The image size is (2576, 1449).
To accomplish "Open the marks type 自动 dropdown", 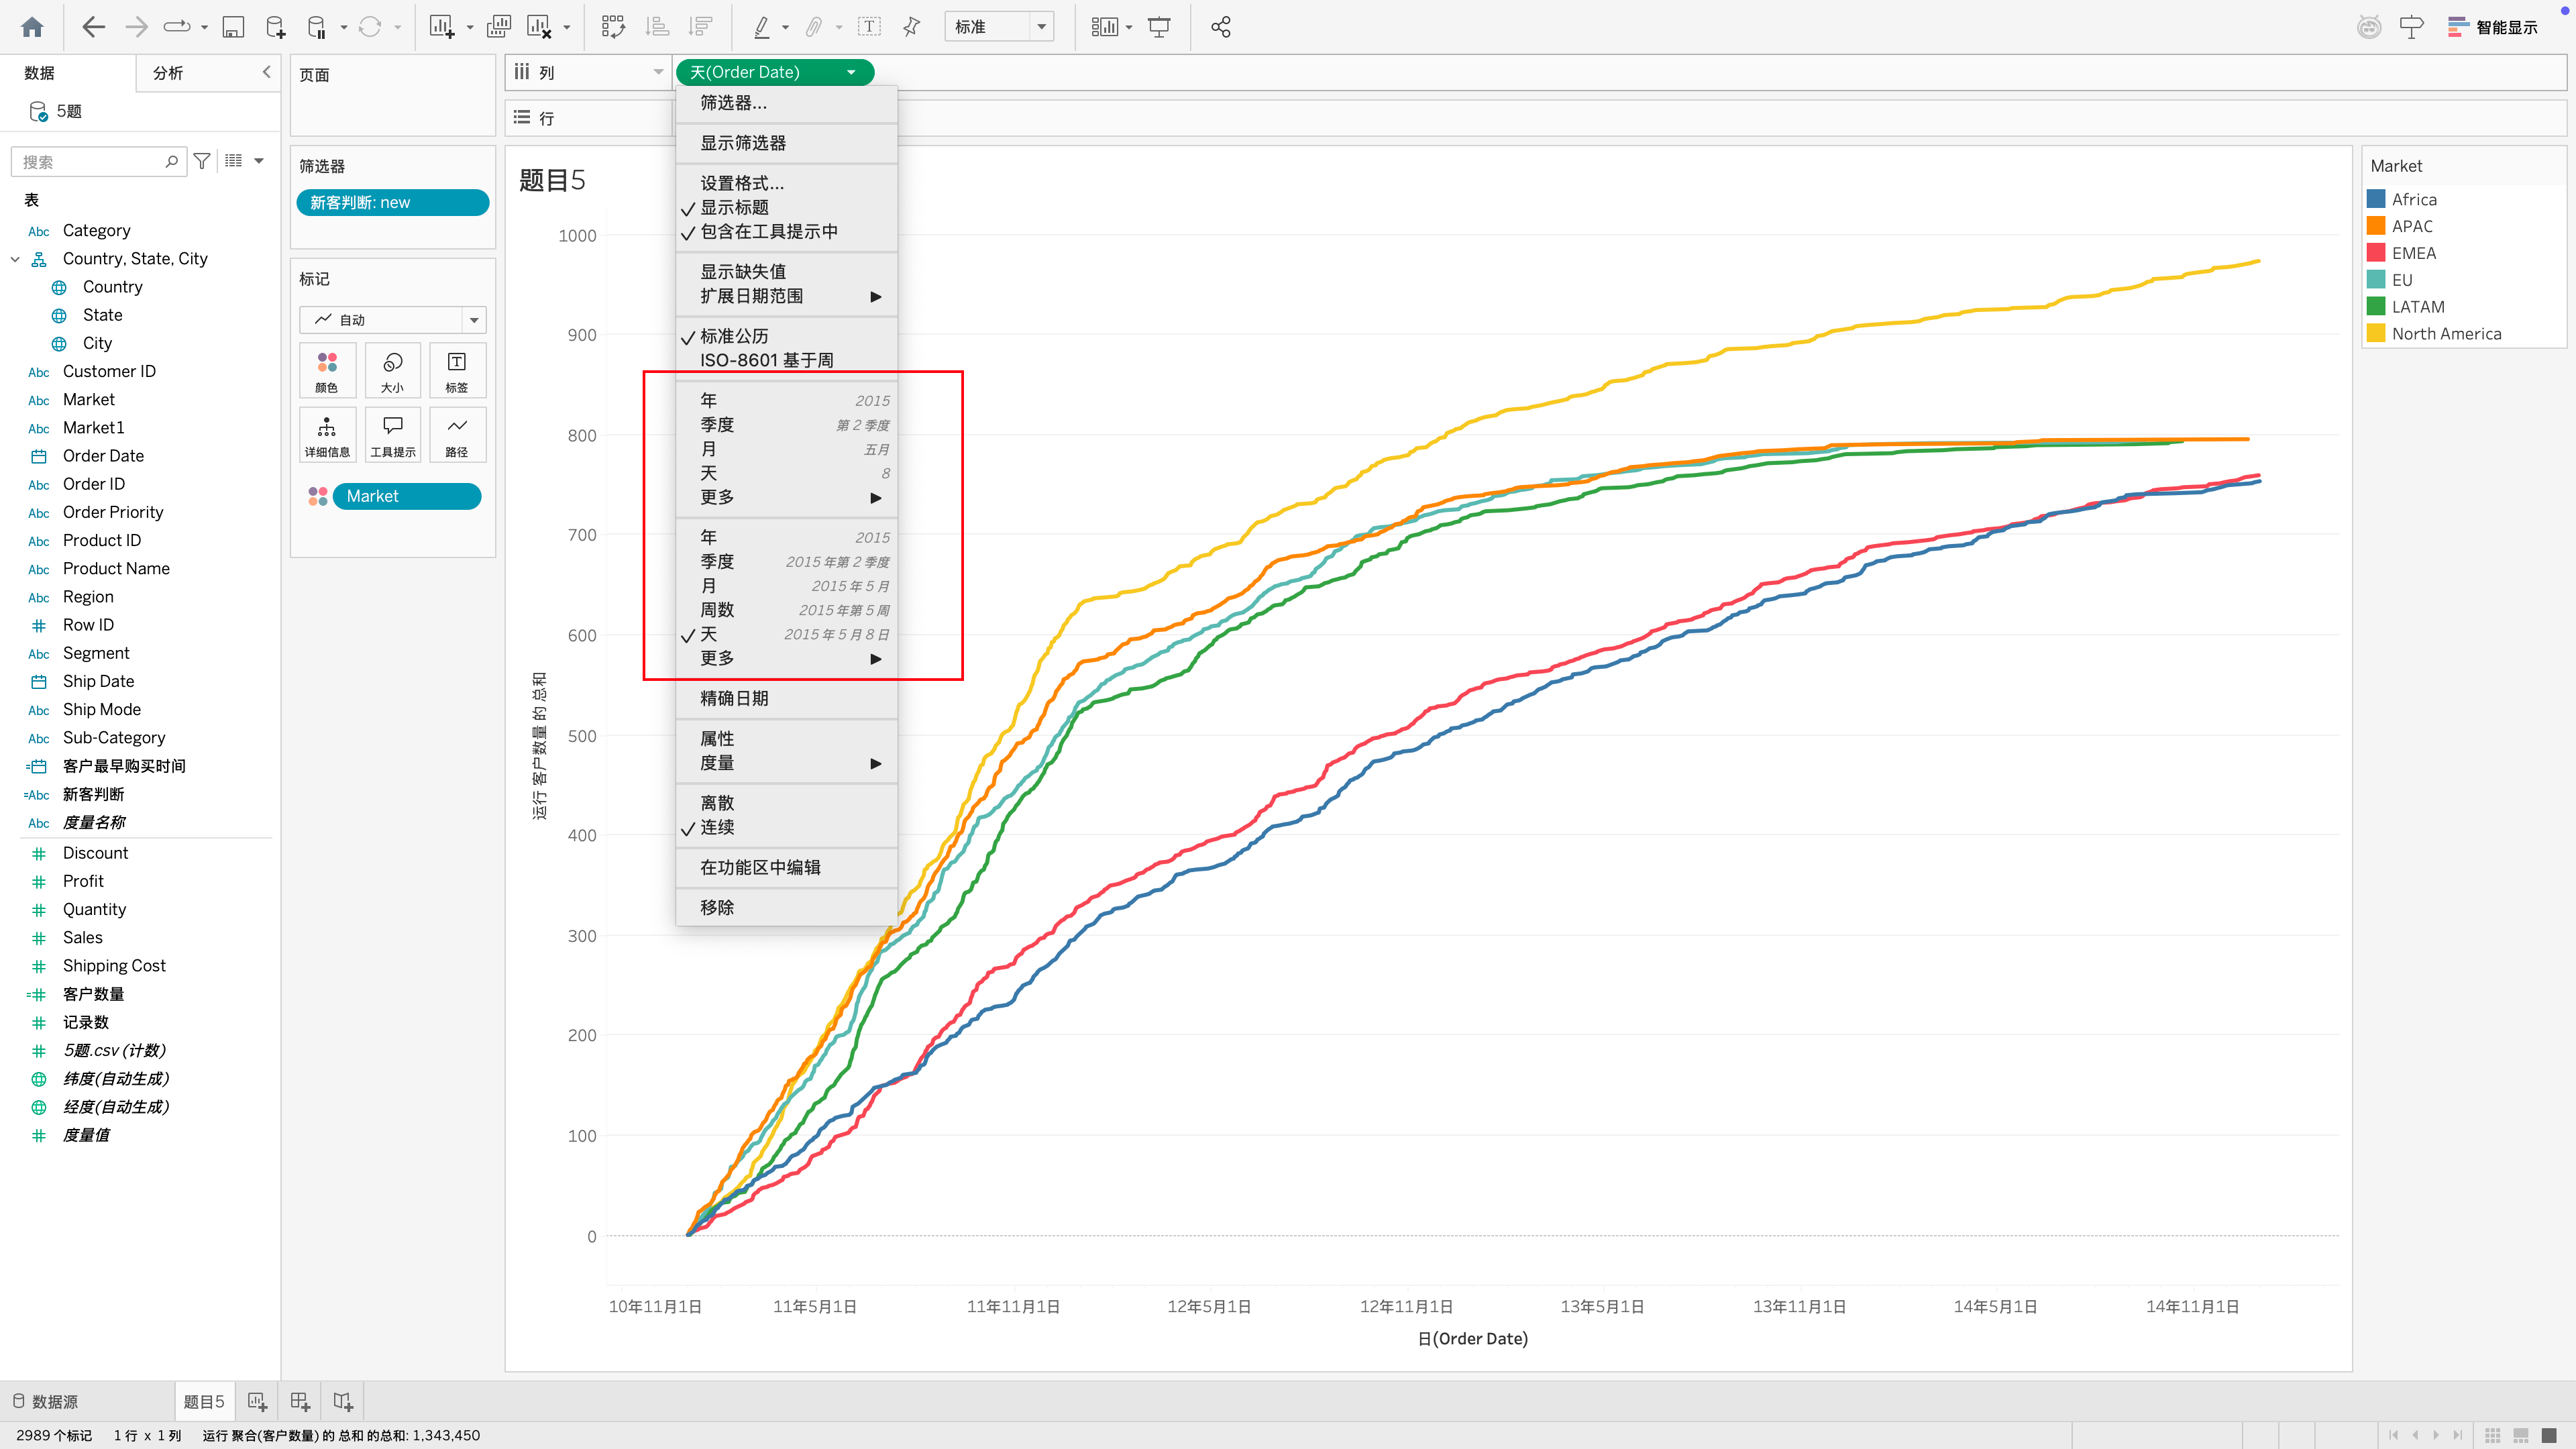I will [x=392, y=320].
